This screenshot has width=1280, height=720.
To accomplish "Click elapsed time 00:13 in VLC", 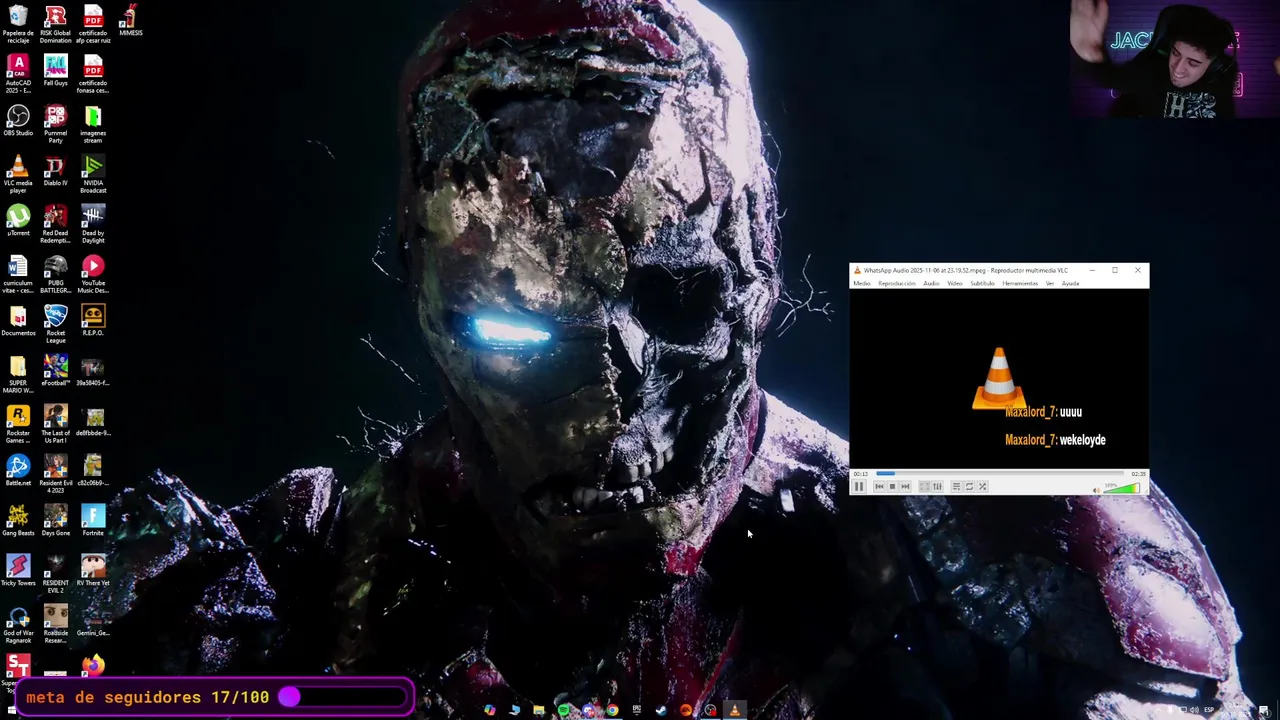I will pos(861,474).
